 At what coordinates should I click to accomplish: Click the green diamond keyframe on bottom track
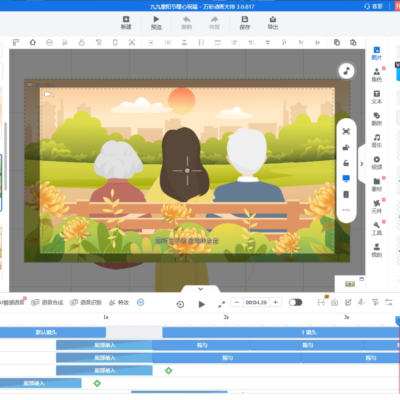click(97, 383)
